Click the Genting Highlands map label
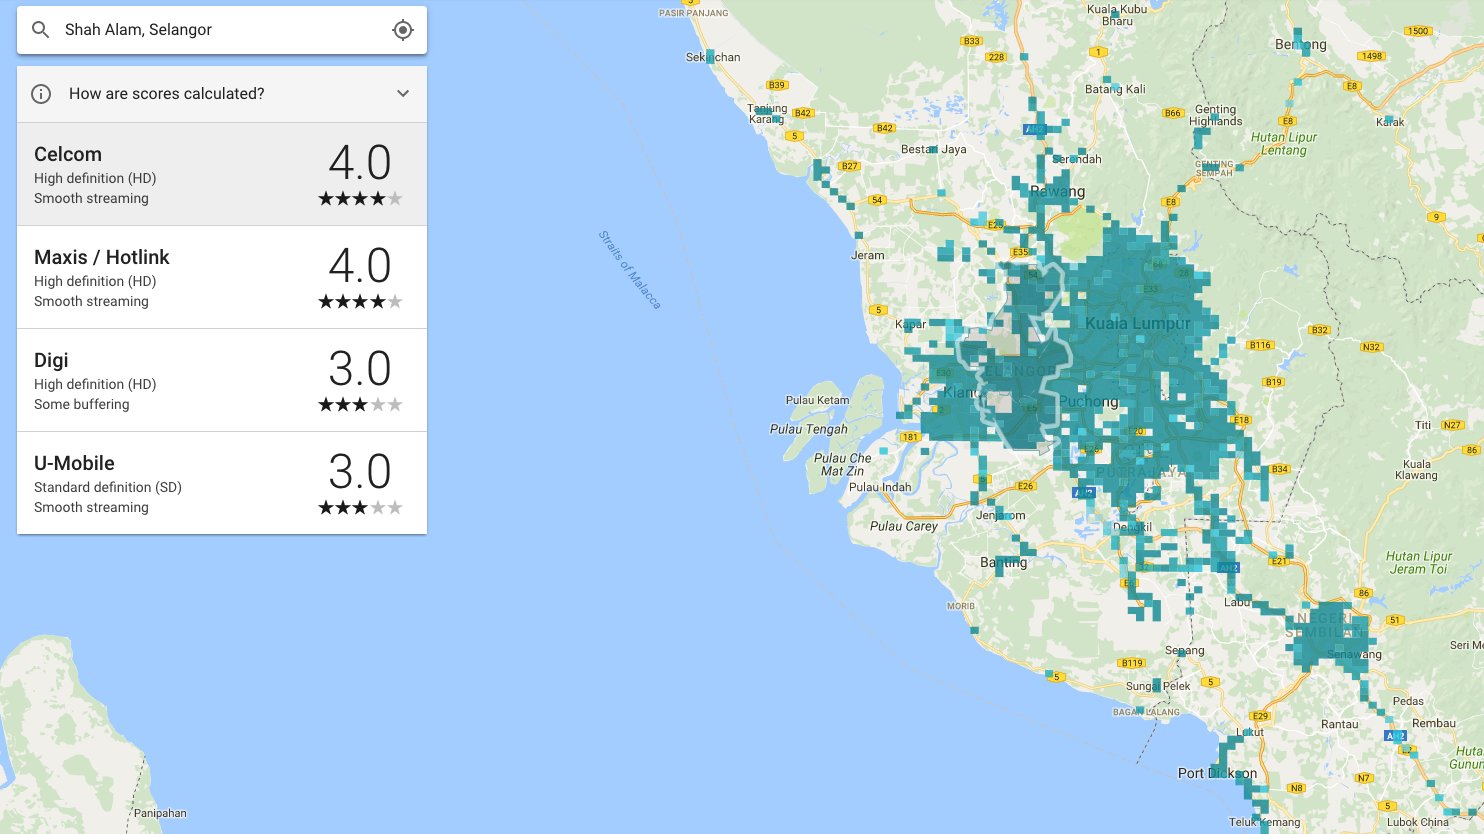 [1215, 115]
